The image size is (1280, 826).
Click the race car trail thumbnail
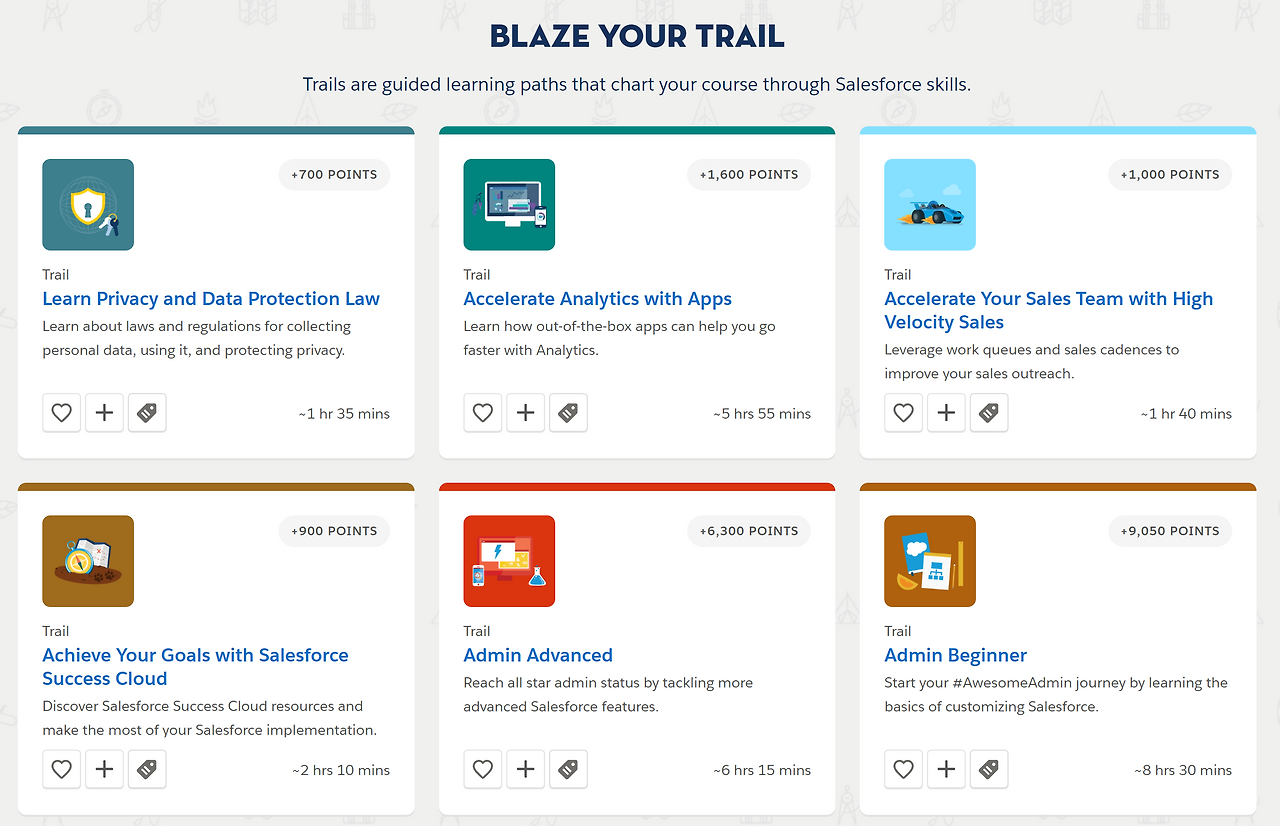point(930,205)
